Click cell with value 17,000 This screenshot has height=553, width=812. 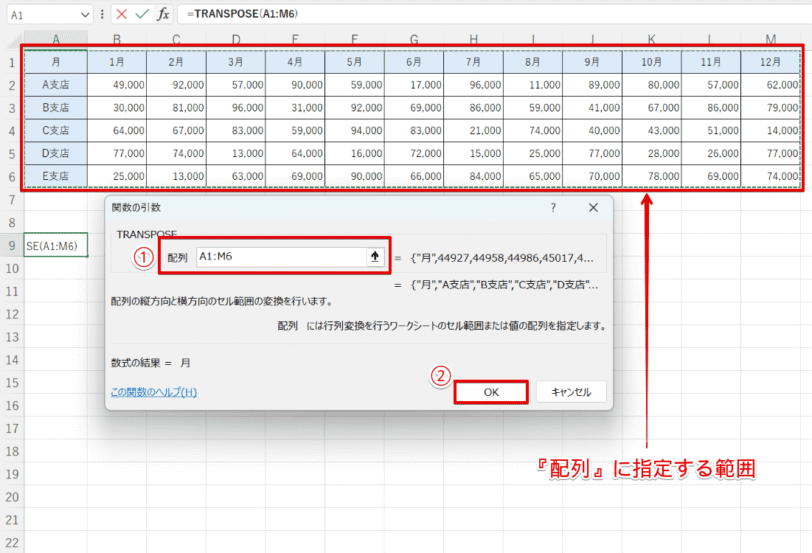(x=414, y=85)
